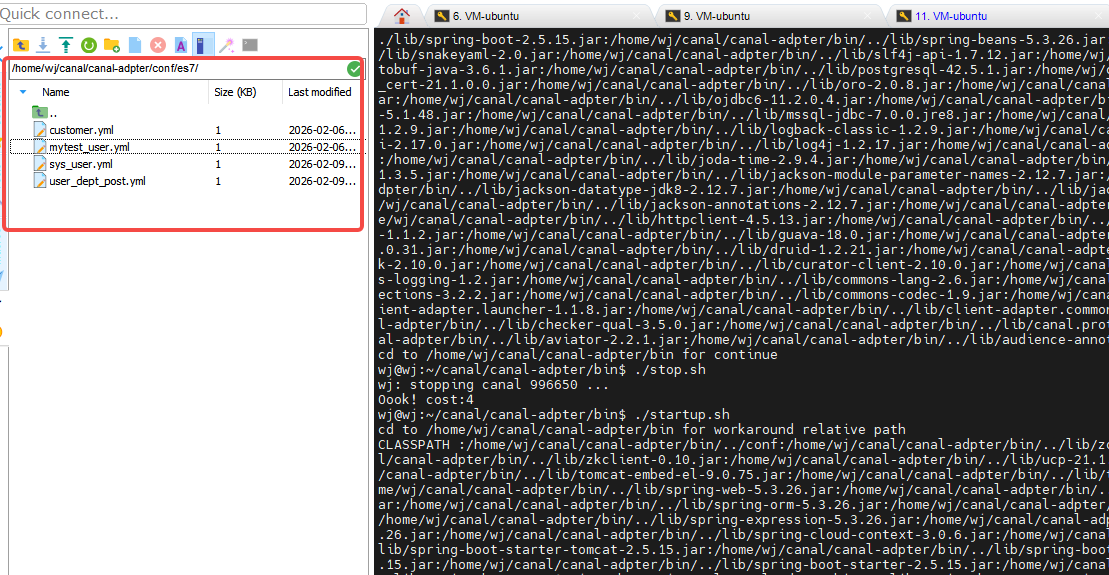Close the 9. VM-ubuntu tab

coord(869,16)
